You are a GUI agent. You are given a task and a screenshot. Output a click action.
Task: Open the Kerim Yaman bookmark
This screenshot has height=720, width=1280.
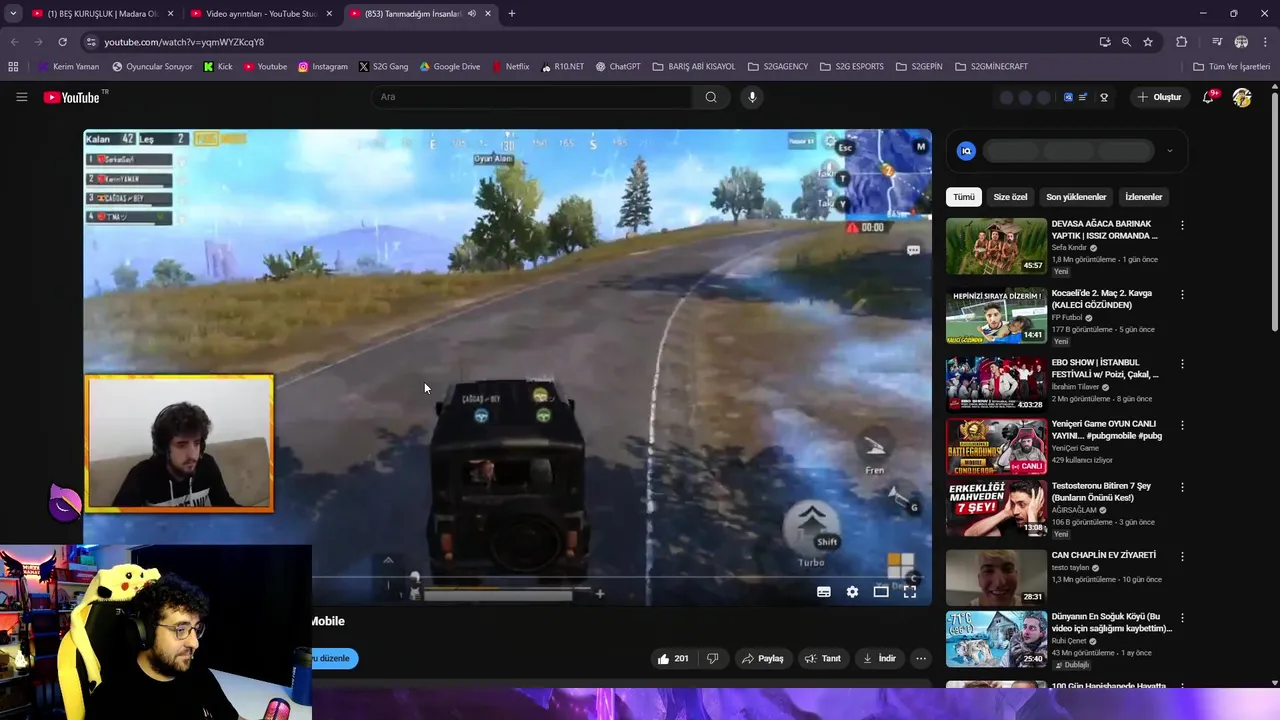click(68, 66)
